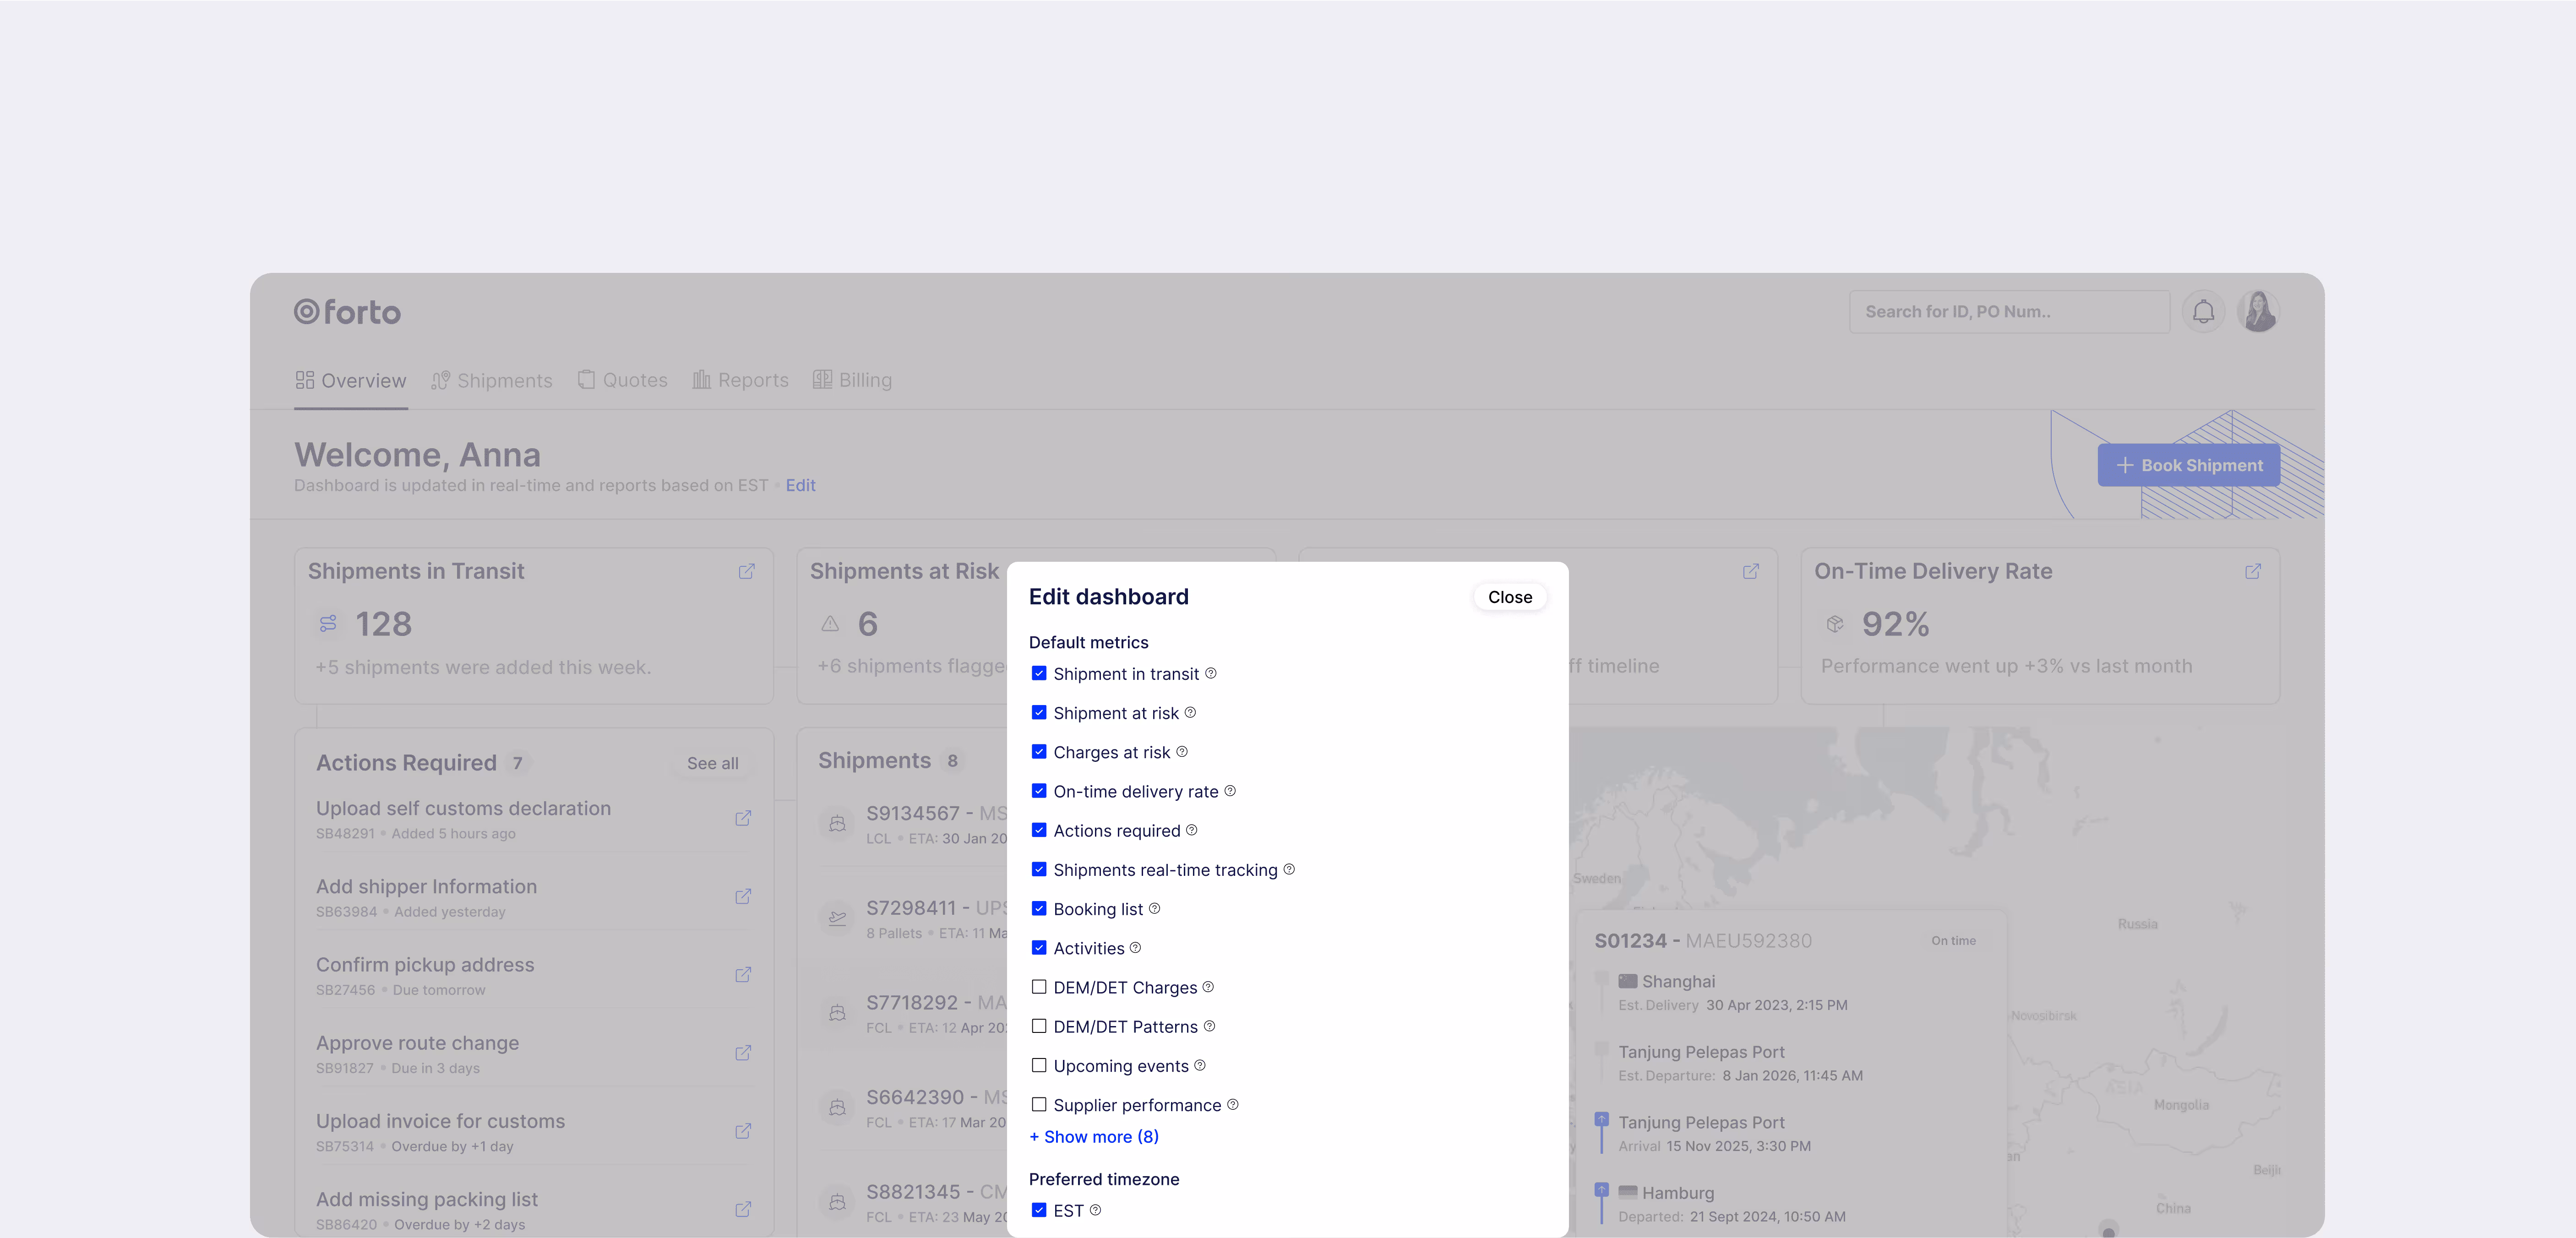Image resolution: width=2576 pixels, height=1238 pixels.
Task: Click the air freight icon beside S7298411
Action: point(838,918)
